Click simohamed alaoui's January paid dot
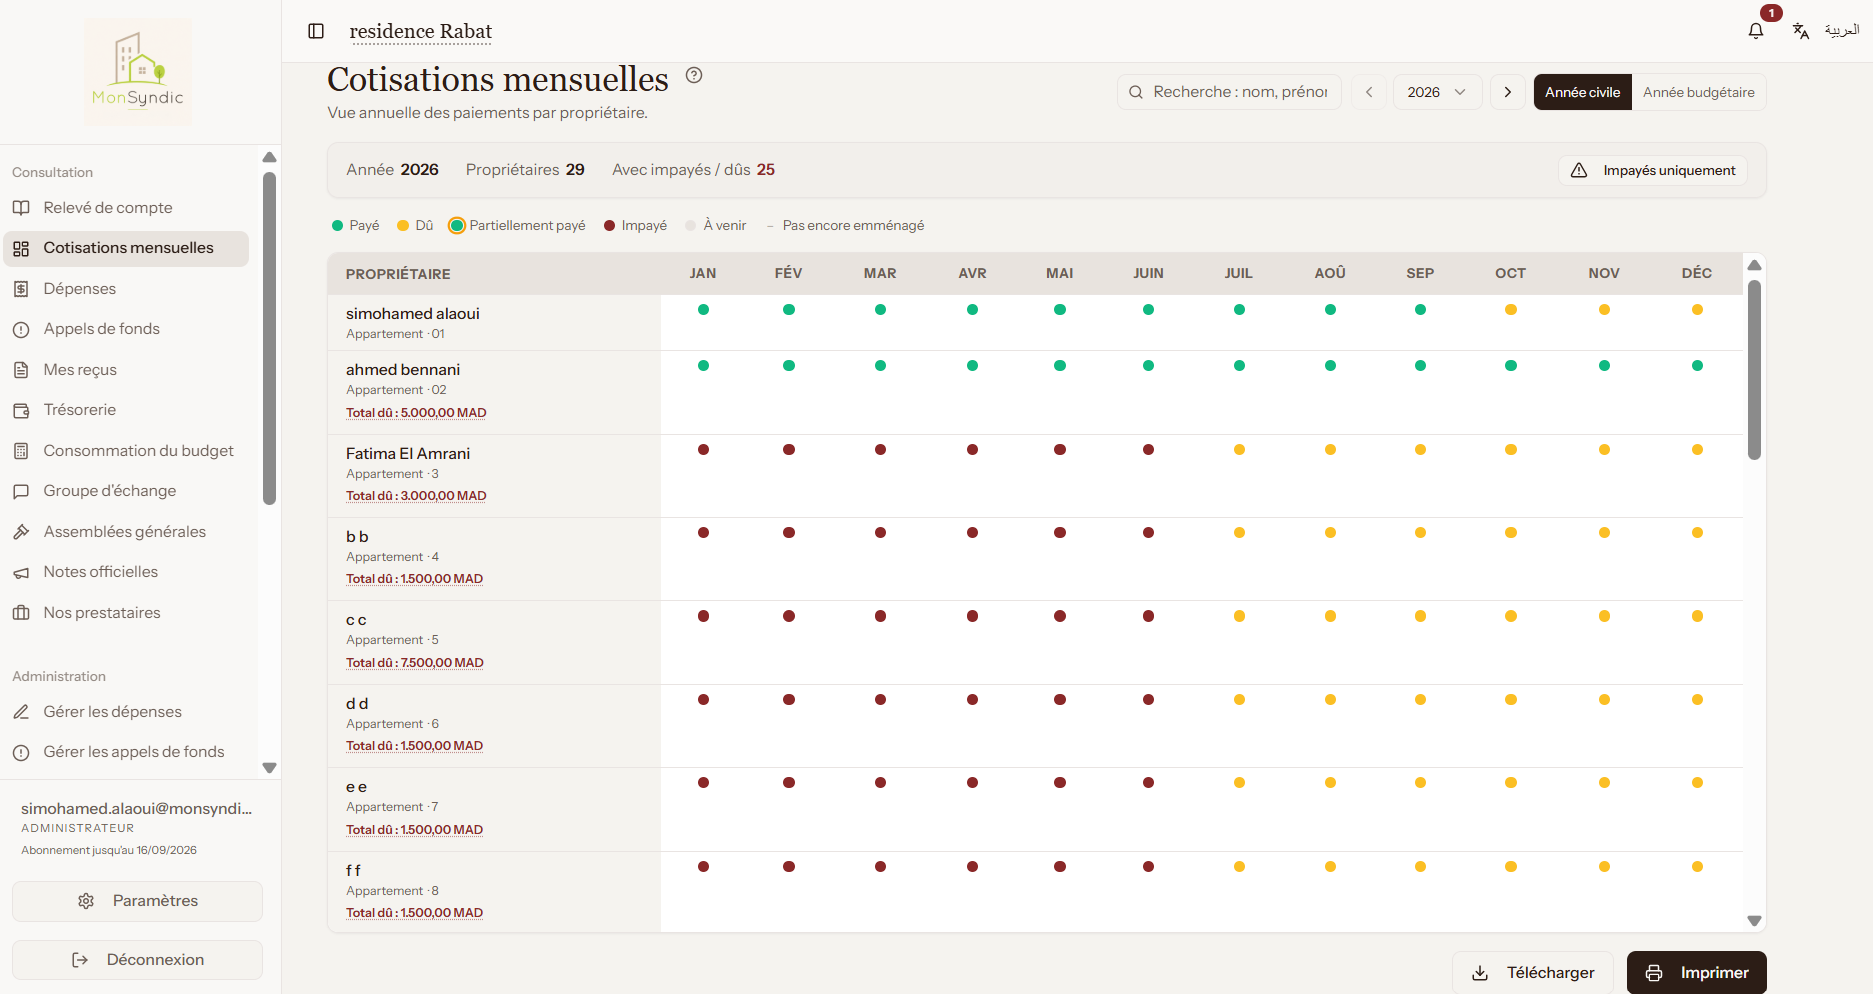This screenshot has height=994, width=1873. [704, 310]
